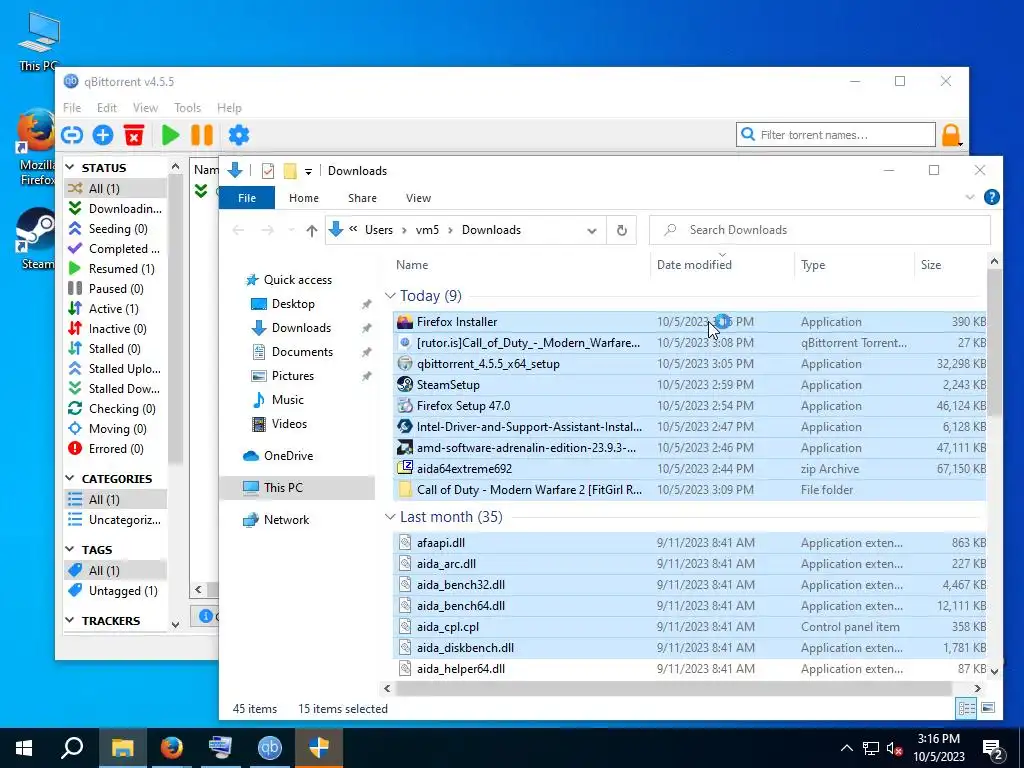Click the Explorer vertical scrollbar down arrow
Screen dimensions: 1024x768
pyautogui.click(x=994, y=671)
